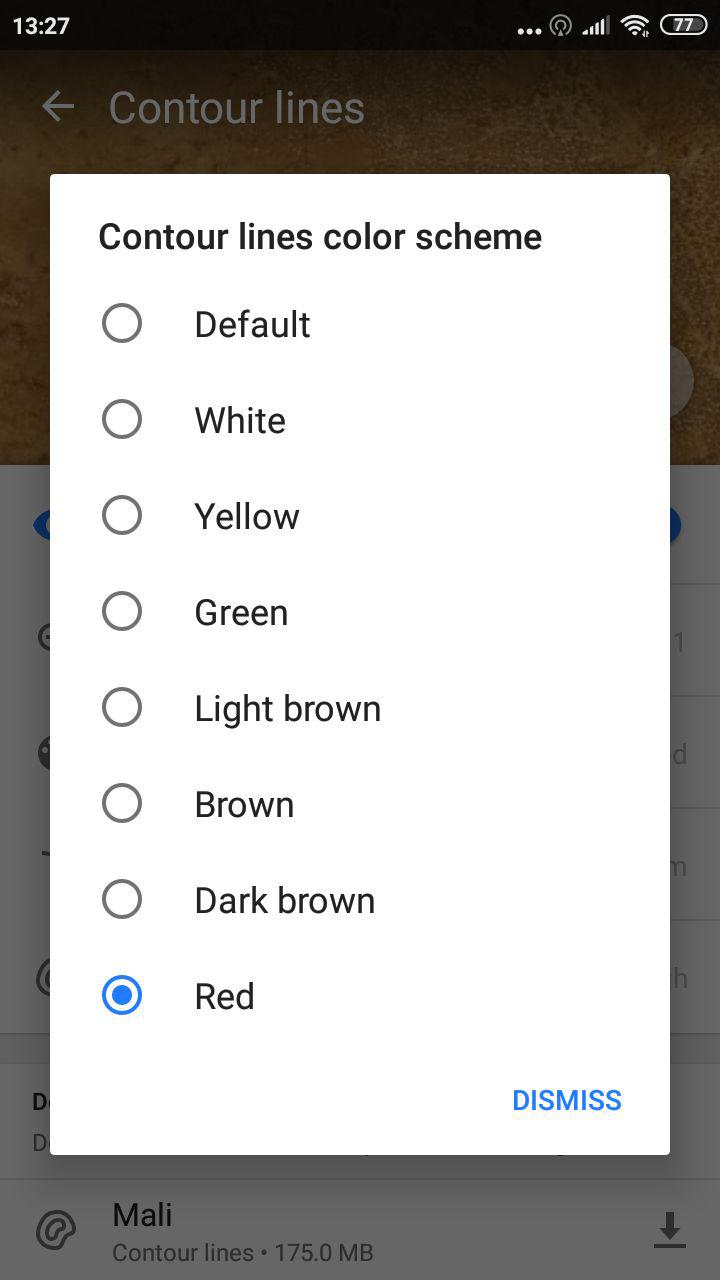
Task: Tap the Contour lines color scheme heading
Action: pyautogui.click(x=320, y=237)
